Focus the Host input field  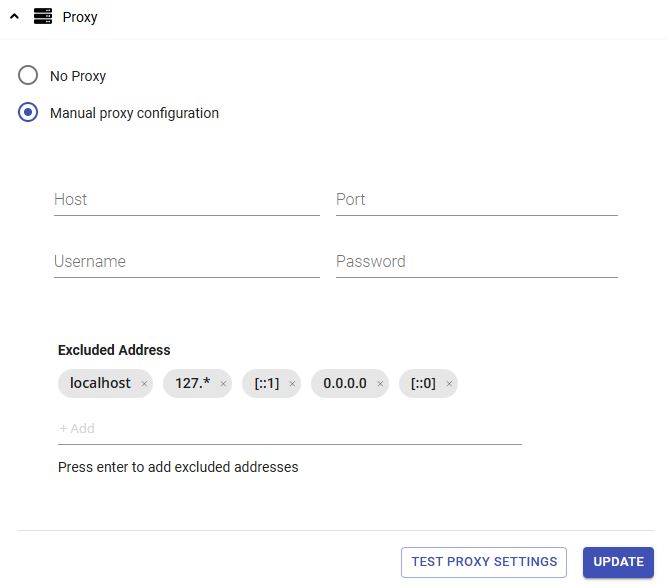186,200
